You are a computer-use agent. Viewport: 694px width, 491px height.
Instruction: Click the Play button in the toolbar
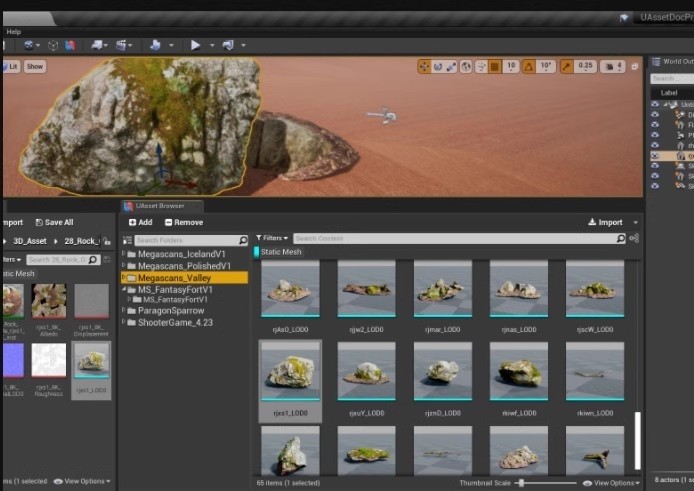tap(195, 45)
